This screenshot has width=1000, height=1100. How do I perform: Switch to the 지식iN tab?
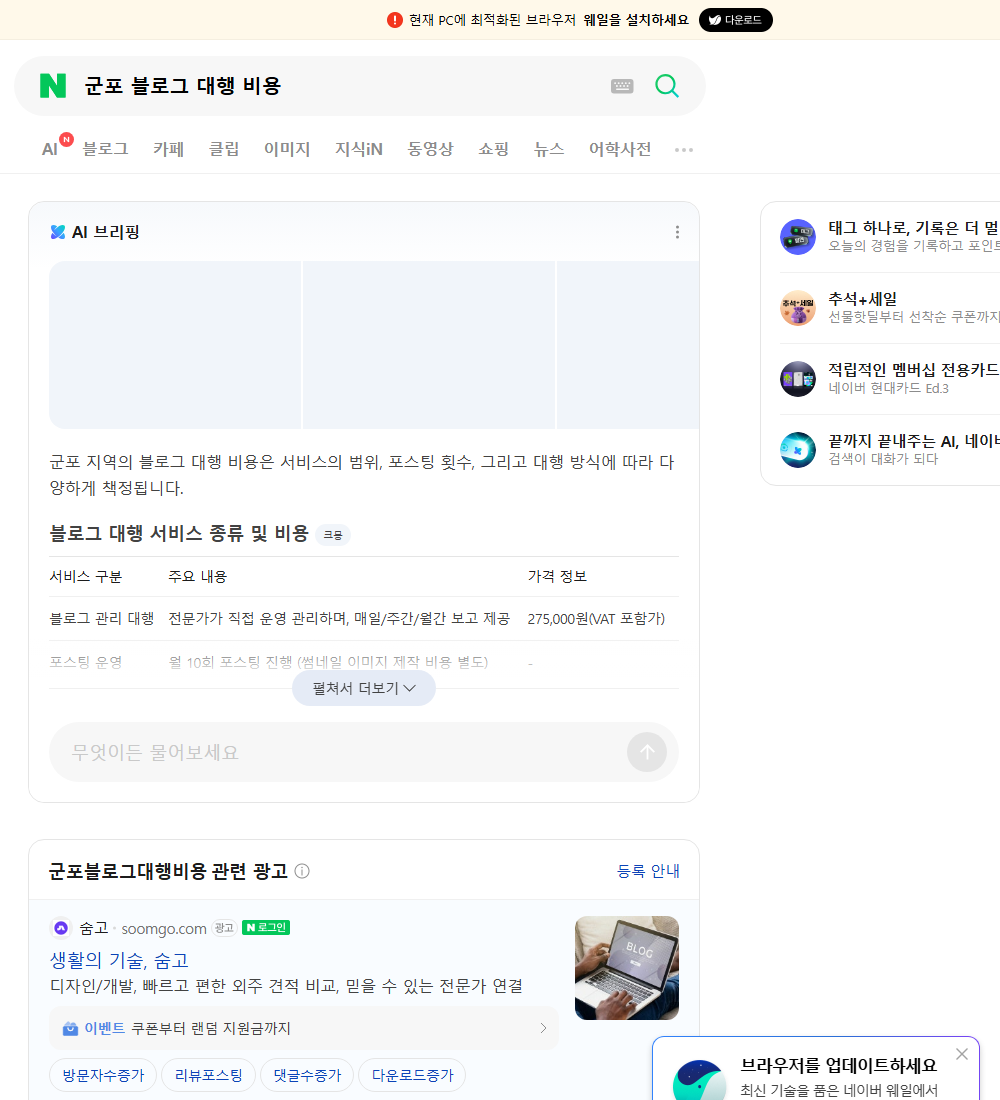tap(359, 149)
